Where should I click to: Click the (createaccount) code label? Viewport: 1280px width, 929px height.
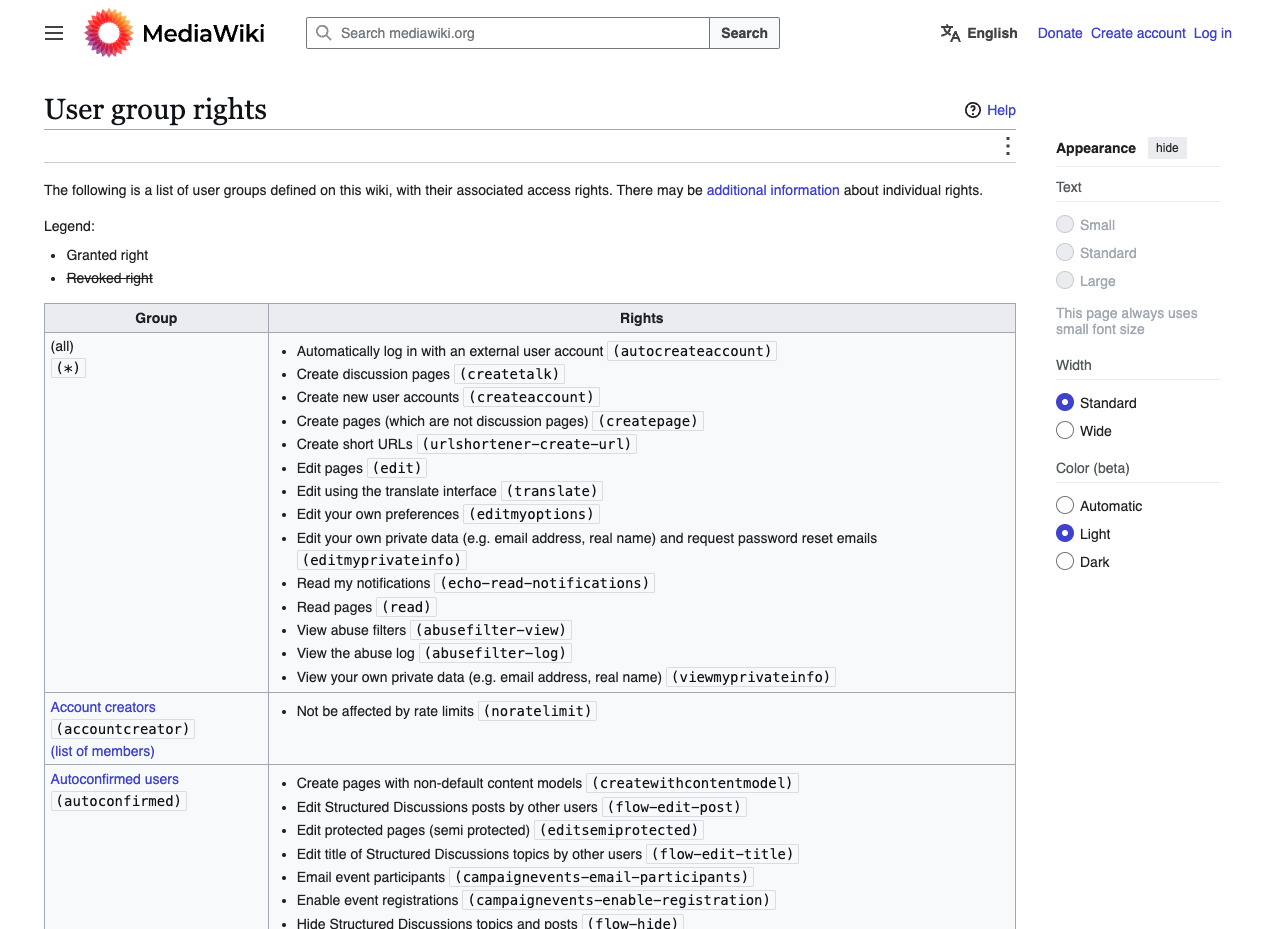point(532,397)
